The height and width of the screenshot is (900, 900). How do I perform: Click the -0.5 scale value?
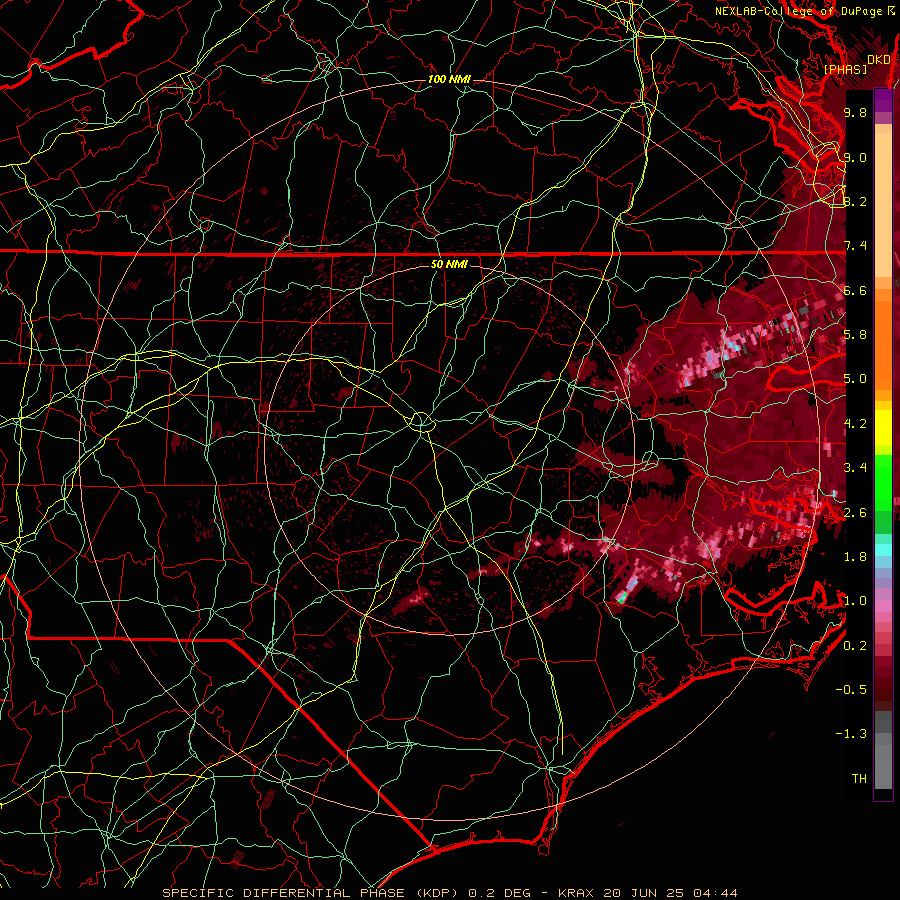coord(851,690)
